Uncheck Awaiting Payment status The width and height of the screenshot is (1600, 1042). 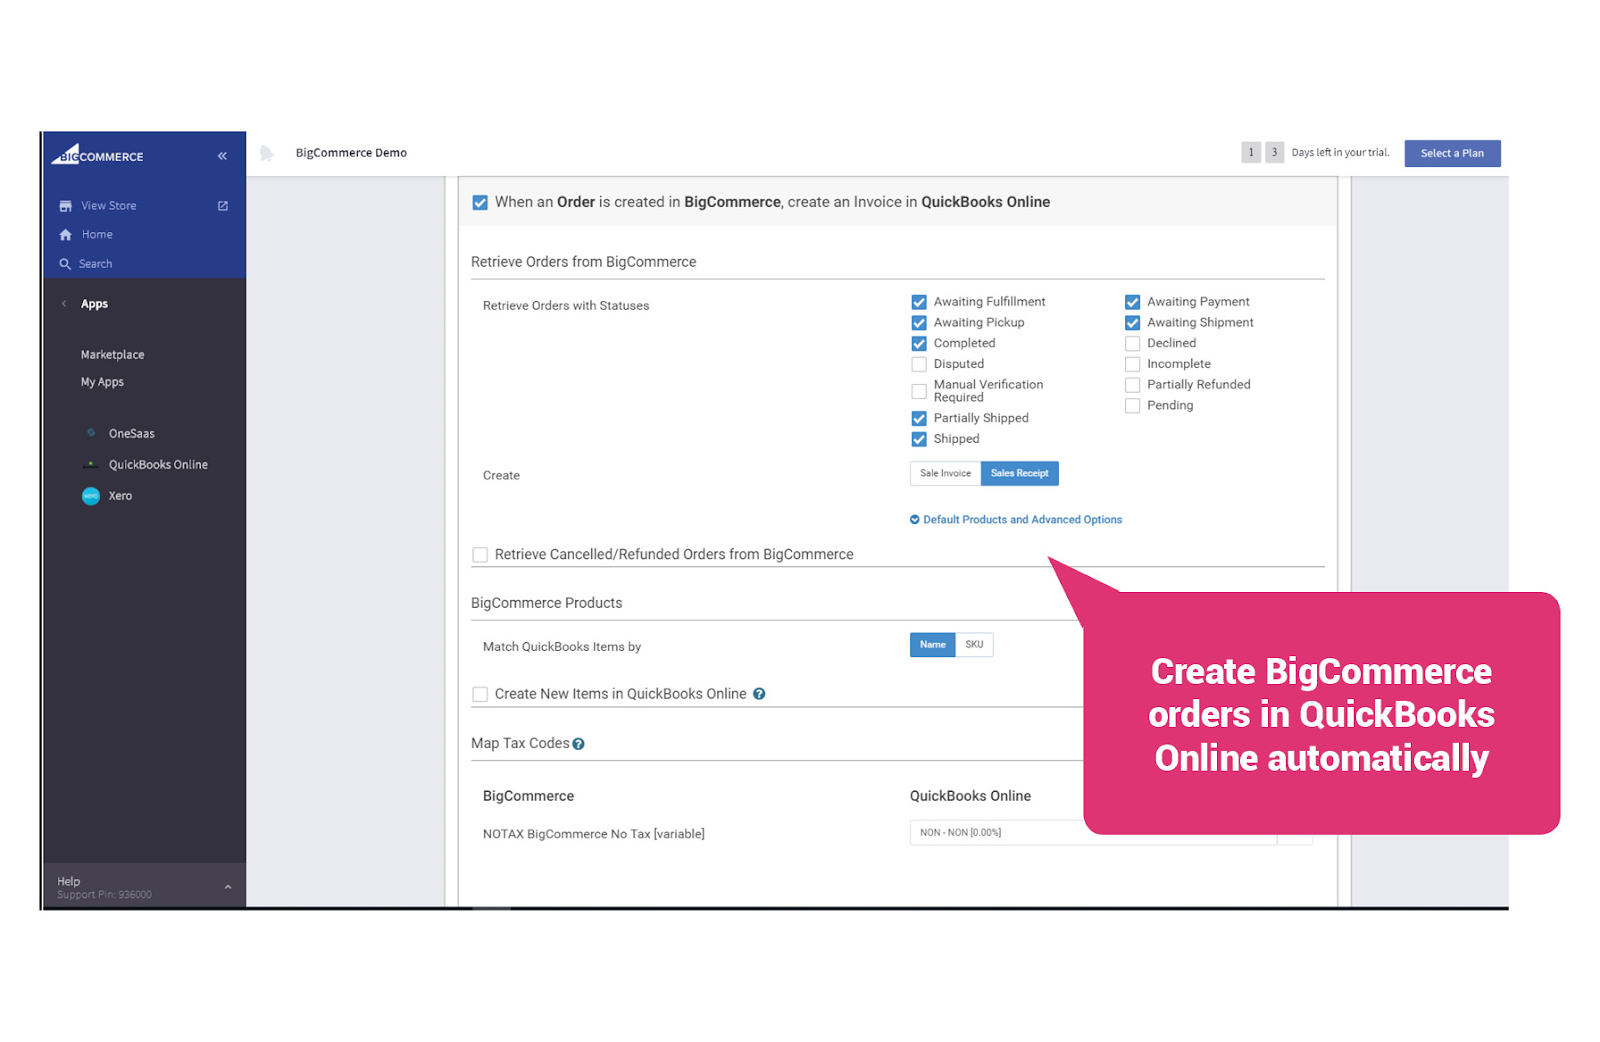tap(1132, 302)
